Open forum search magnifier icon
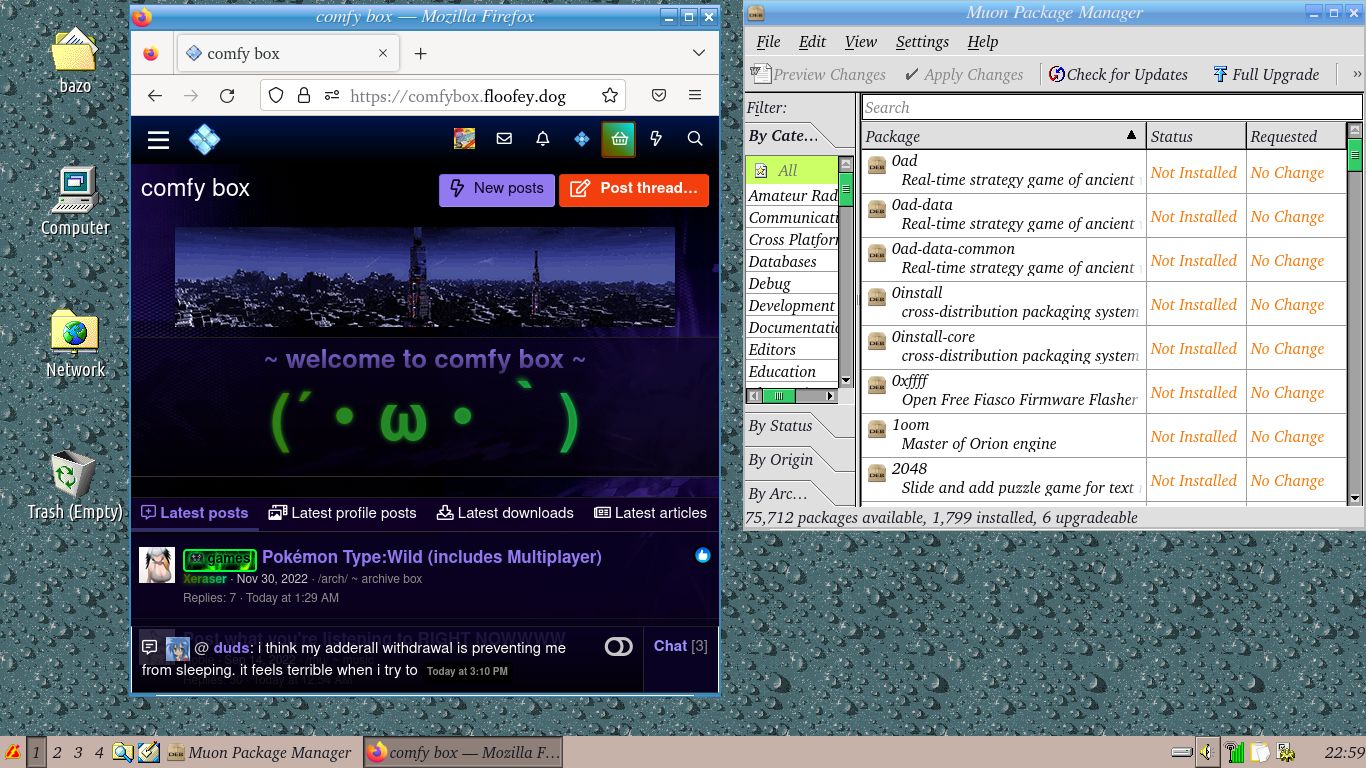The height and width of the screenshot is (768, 1366). (695, 140)
